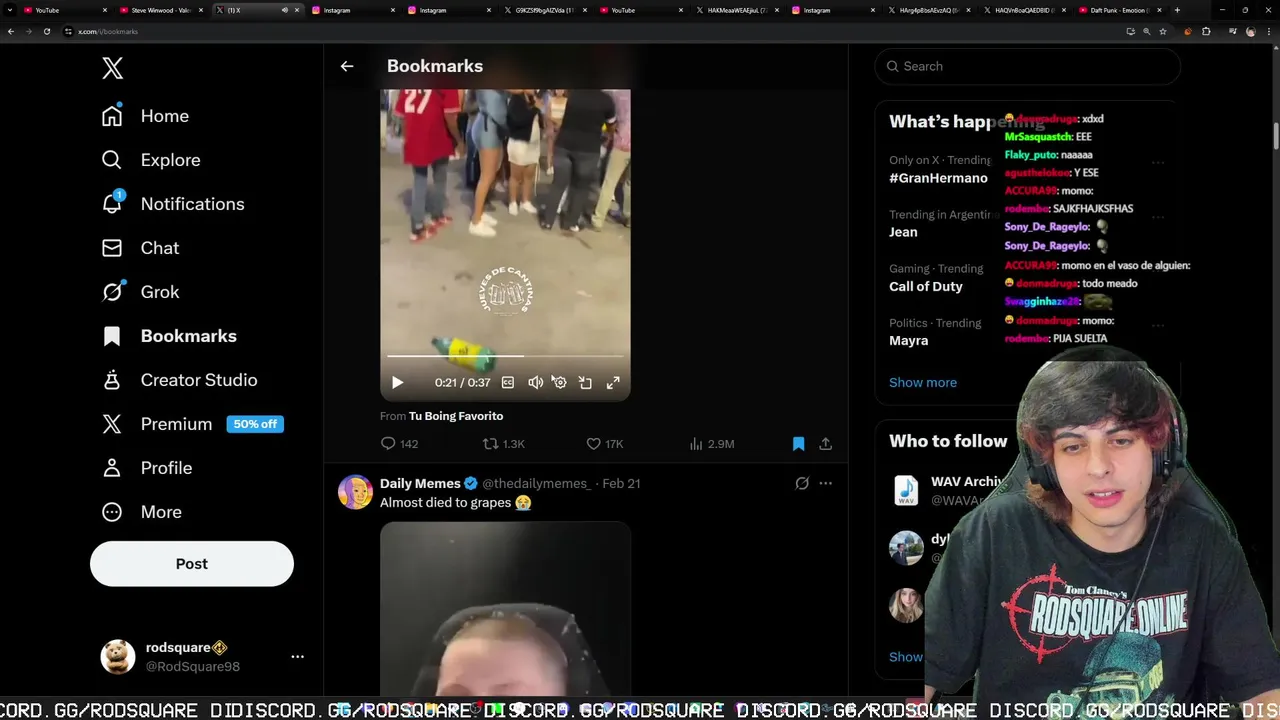
Task: Open Creator Studio
Action: [179, 380]
